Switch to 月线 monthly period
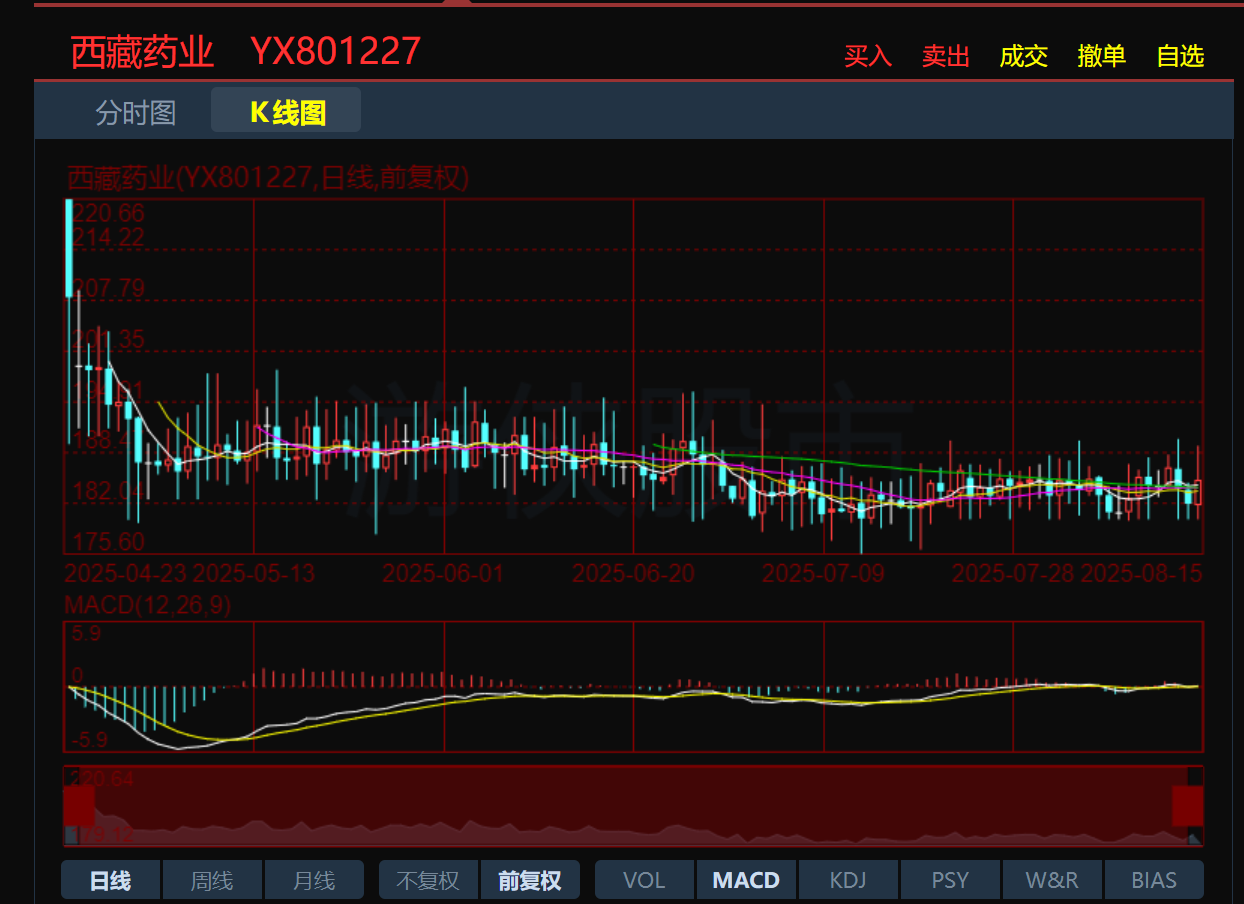 314,880
